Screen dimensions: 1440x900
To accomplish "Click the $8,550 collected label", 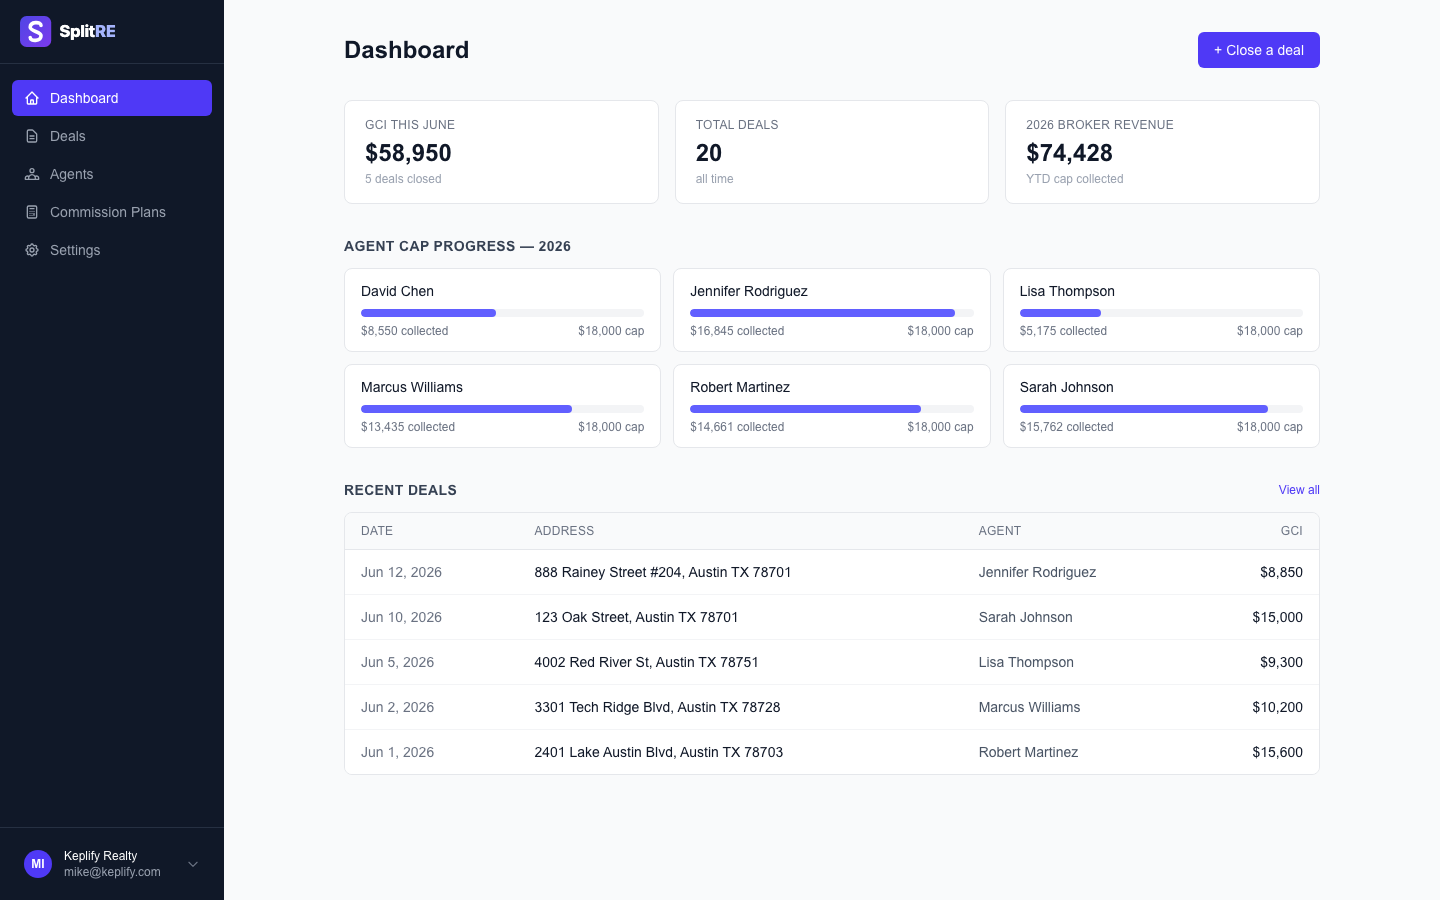I will tap(404, 331).
